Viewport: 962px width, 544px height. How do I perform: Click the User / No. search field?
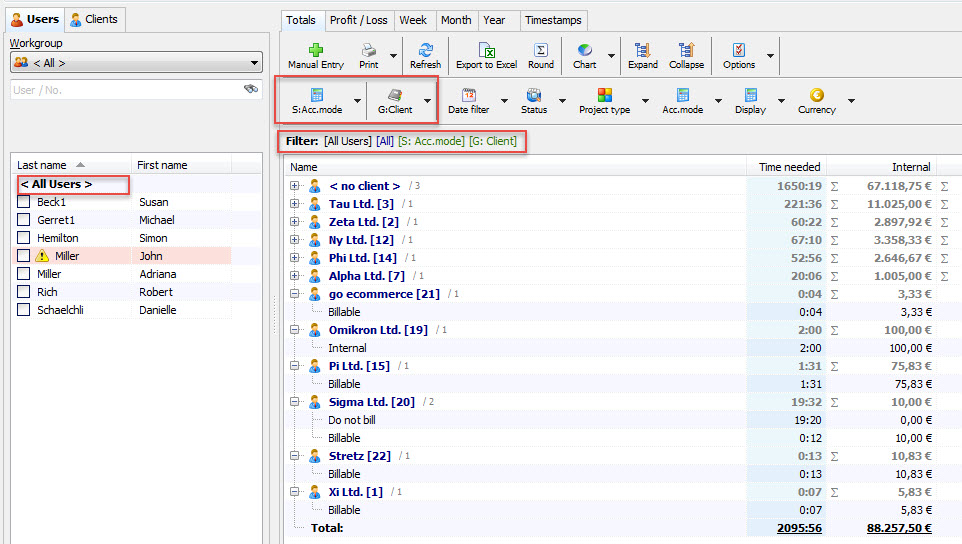(125, 90)
